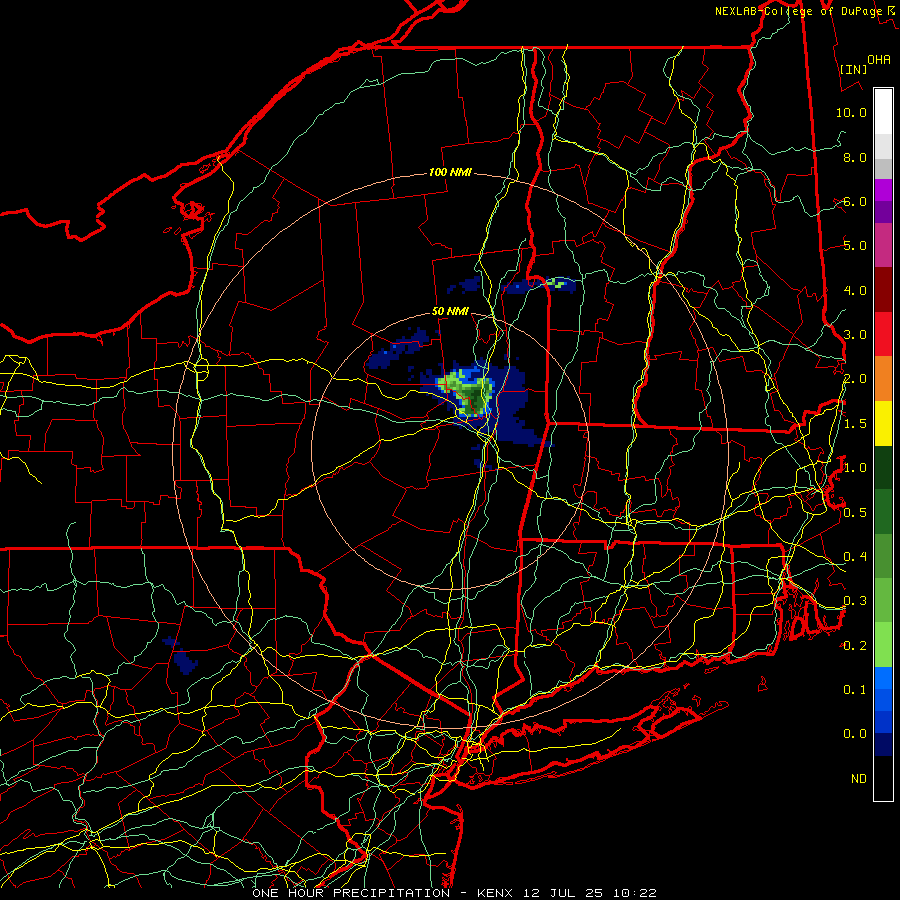Click the 0.1 legend value
The image size is (900, 900).
pyautogui.click(x=855, y=689)
